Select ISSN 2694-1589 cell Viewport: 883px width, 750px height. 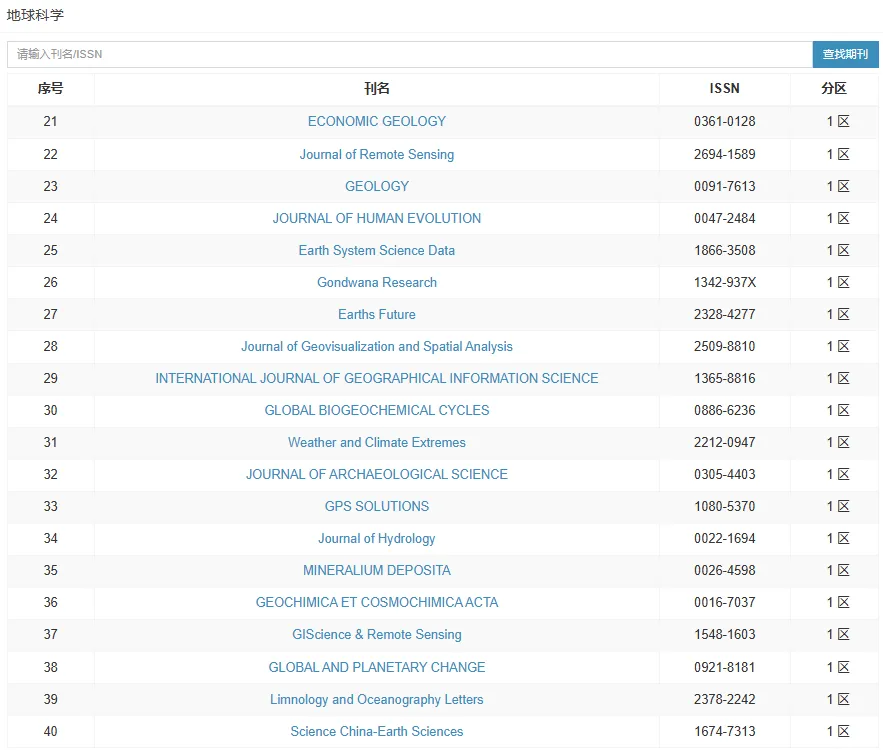point(725,154)
